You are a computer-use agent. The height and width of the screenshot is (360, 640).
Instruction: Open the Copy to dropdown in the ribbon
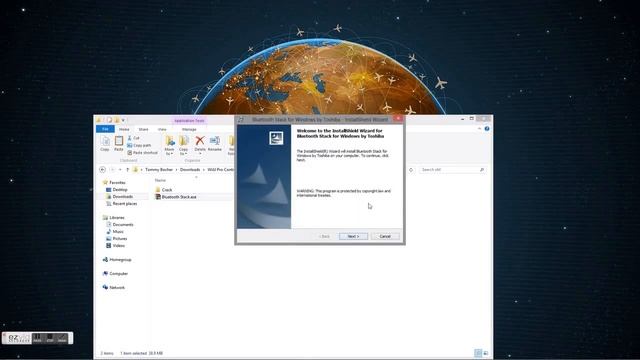tap(184, 146)
